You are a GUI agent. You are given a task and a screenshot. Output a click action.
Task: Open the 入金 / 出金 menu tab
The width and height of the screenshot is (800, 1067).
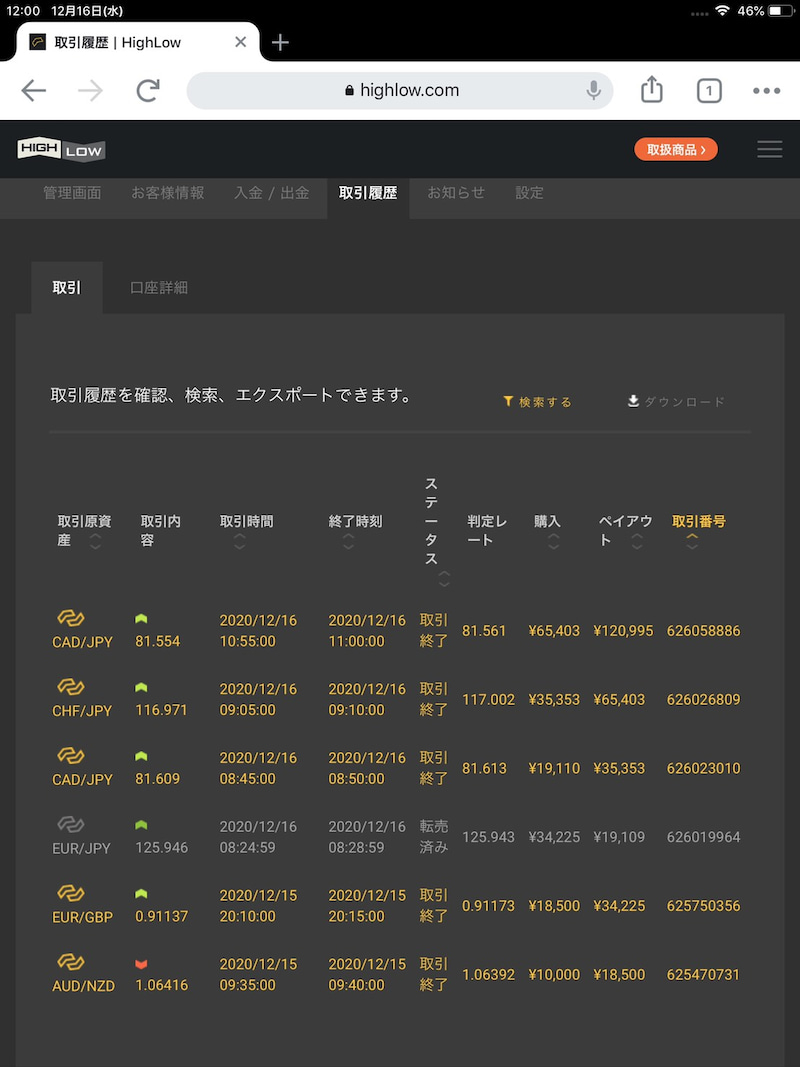[x=271, y=193]
